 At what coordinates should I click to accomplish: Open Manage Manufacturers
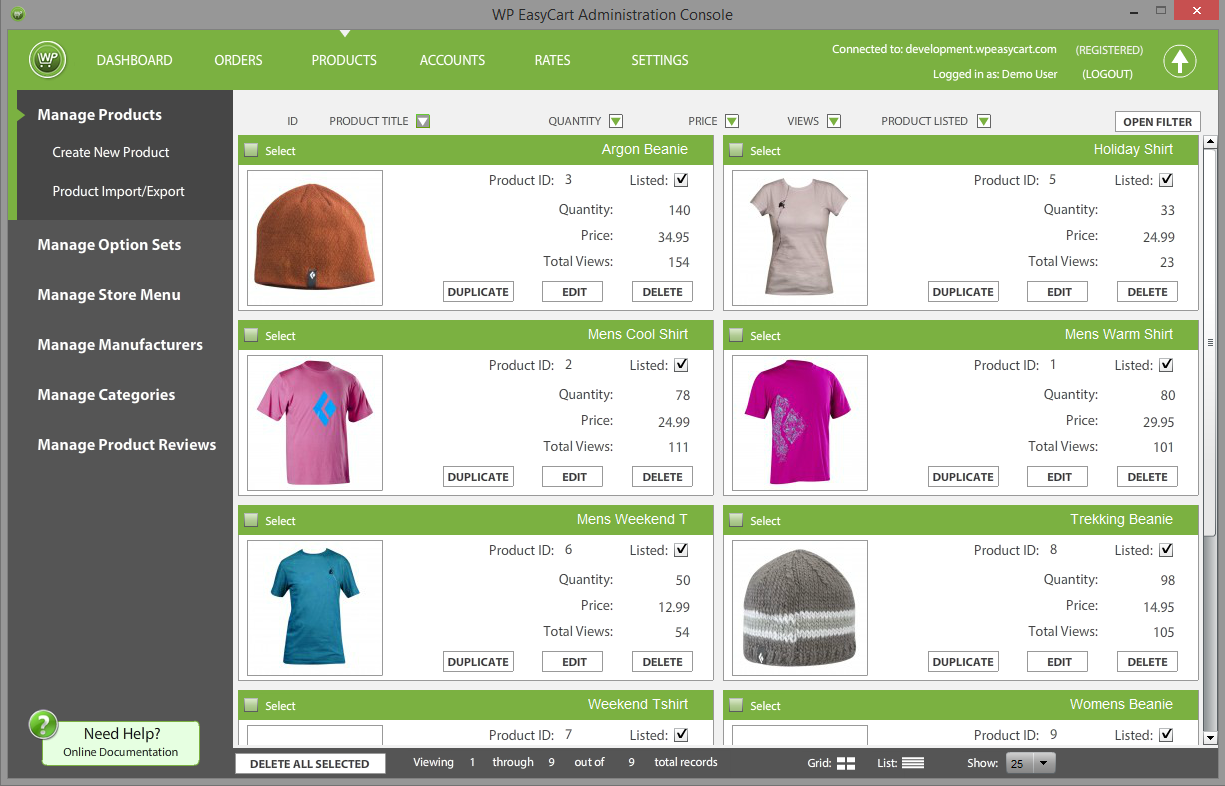pyautogui.click(x=120, y=345)
